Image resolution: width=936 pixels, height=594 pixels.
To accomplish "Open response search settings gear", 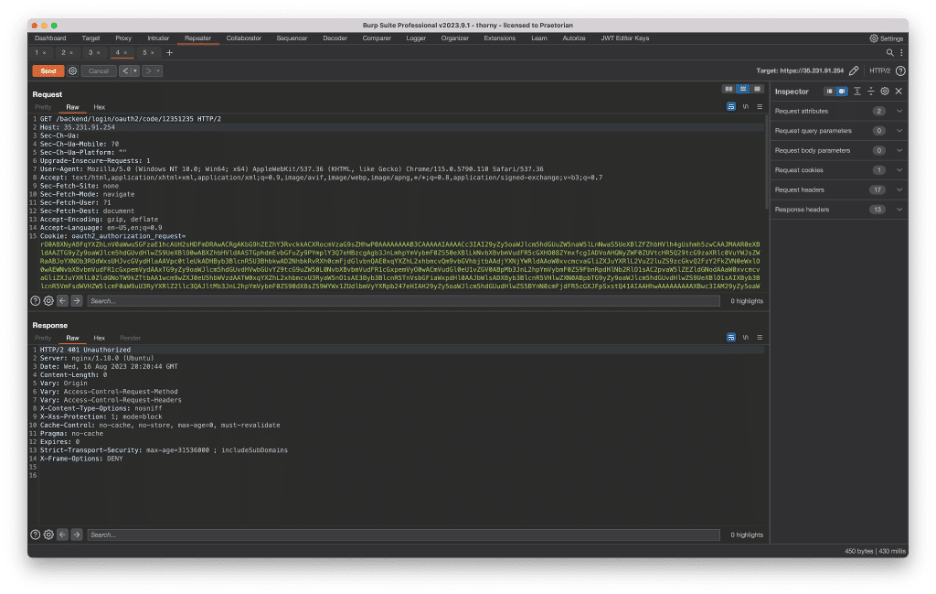I will [x=49, y=535].
